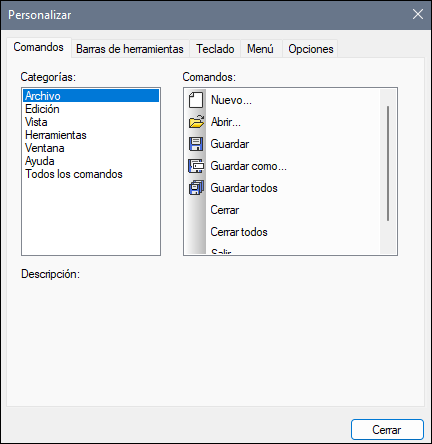Viewport: 432px width, 444px height.
Task: Select the Guardar como... command label
Action: coord(248,166)
